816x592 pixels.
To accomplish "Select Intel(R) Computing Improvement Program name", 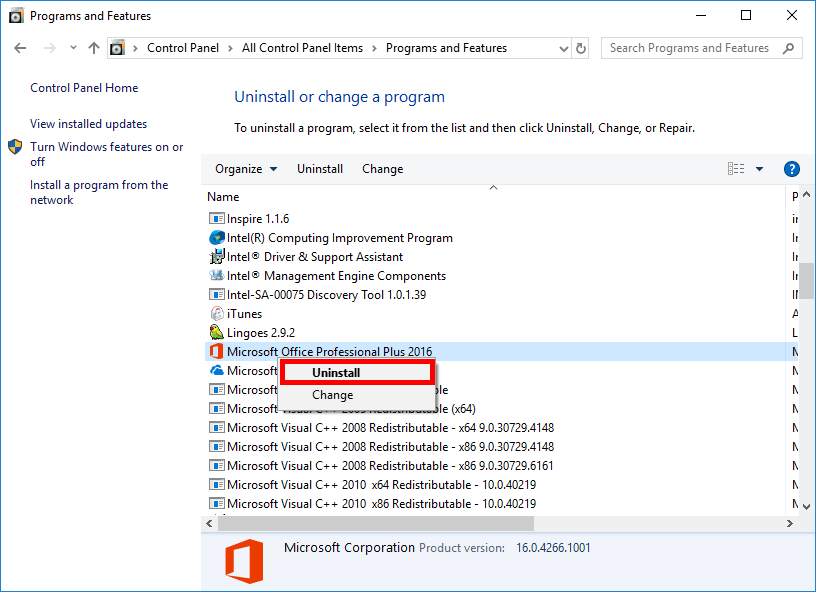I will 340,238.
